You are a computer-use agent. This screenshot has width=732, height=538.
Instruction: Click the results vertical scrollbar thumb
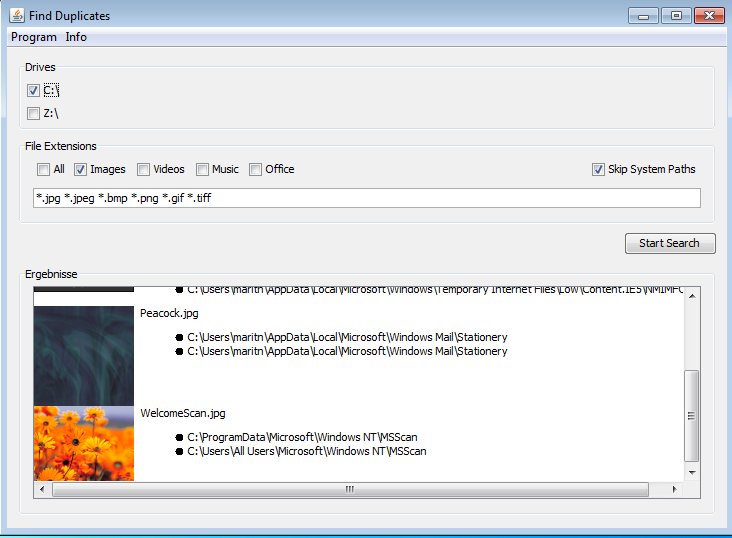pos(692,415)
